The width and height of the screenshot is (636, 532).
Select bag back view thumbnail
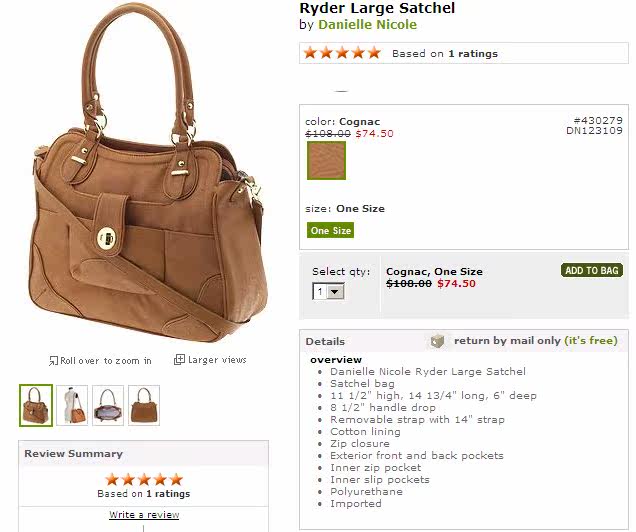pyautogui.click(x=144, y=405)
